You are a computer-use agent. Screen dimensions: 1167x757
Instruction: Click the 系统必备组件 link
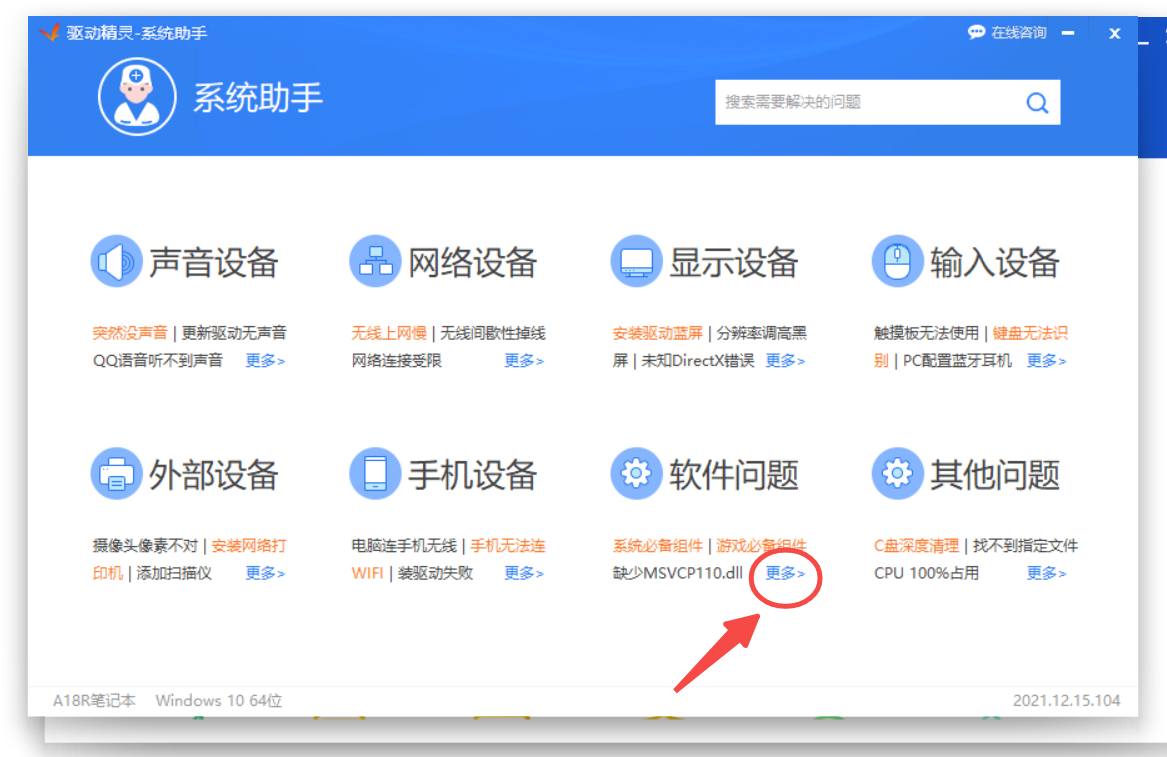coord(658,546)
